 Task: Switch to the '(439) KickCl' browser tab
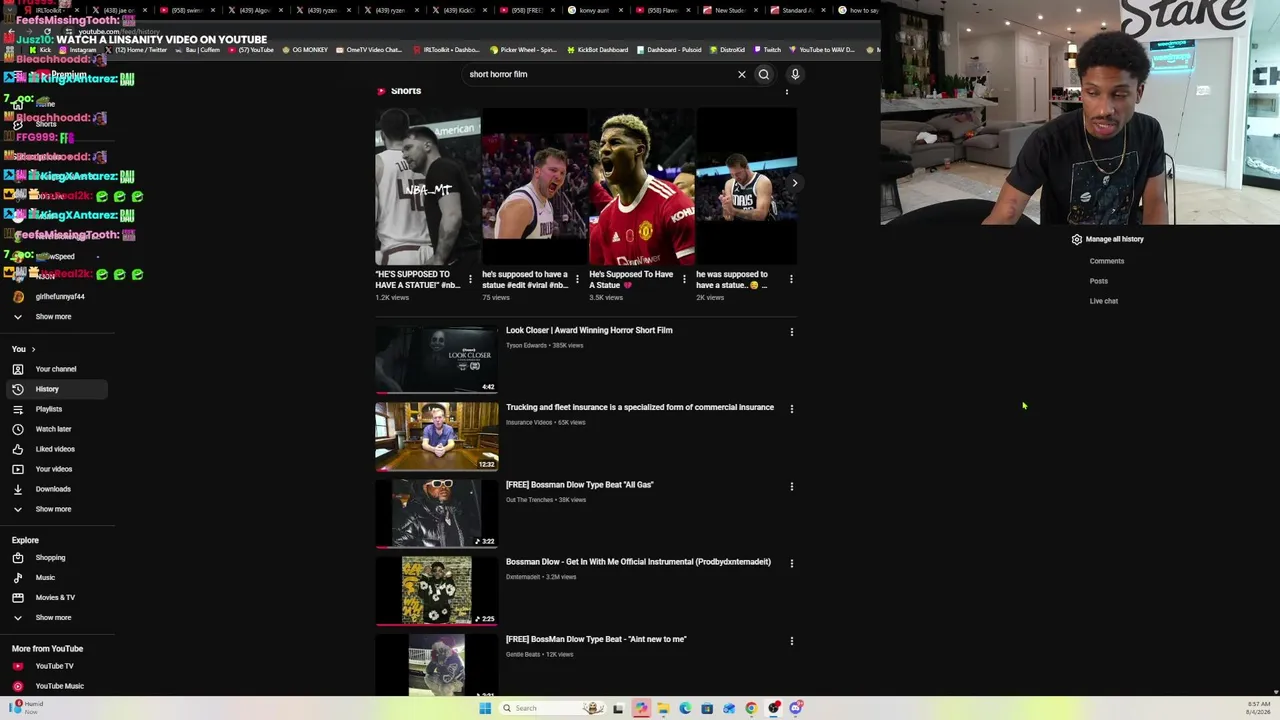(x=460, y=10)
